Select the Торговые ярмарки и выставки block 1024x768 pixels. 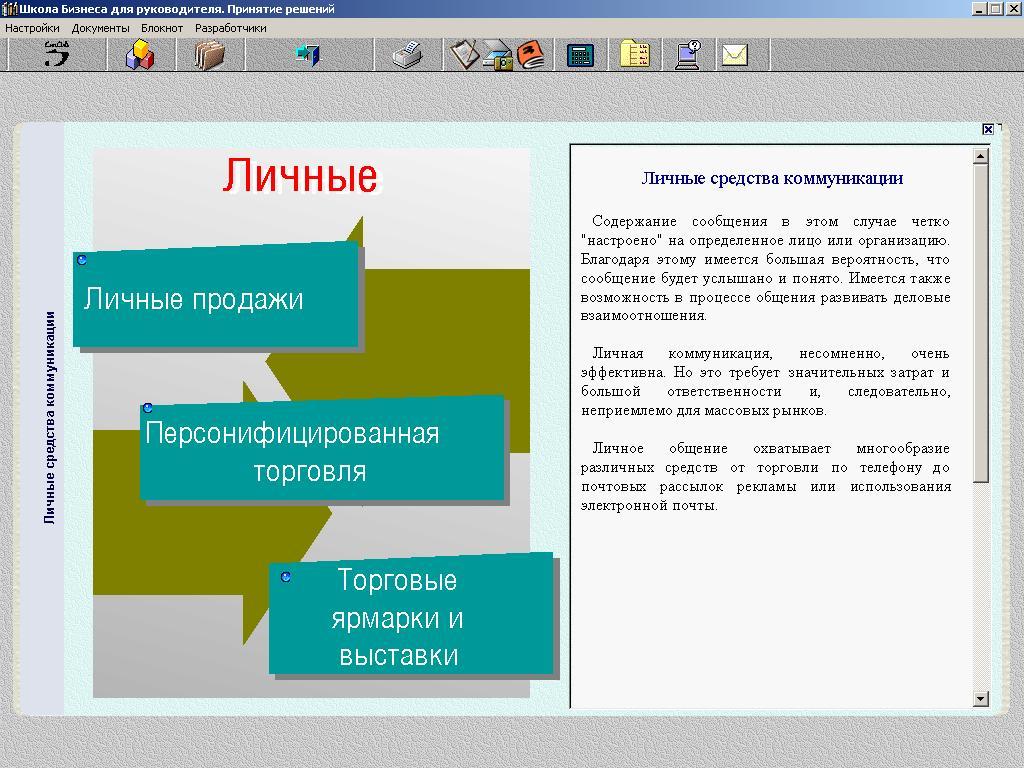tap(411, 614)
